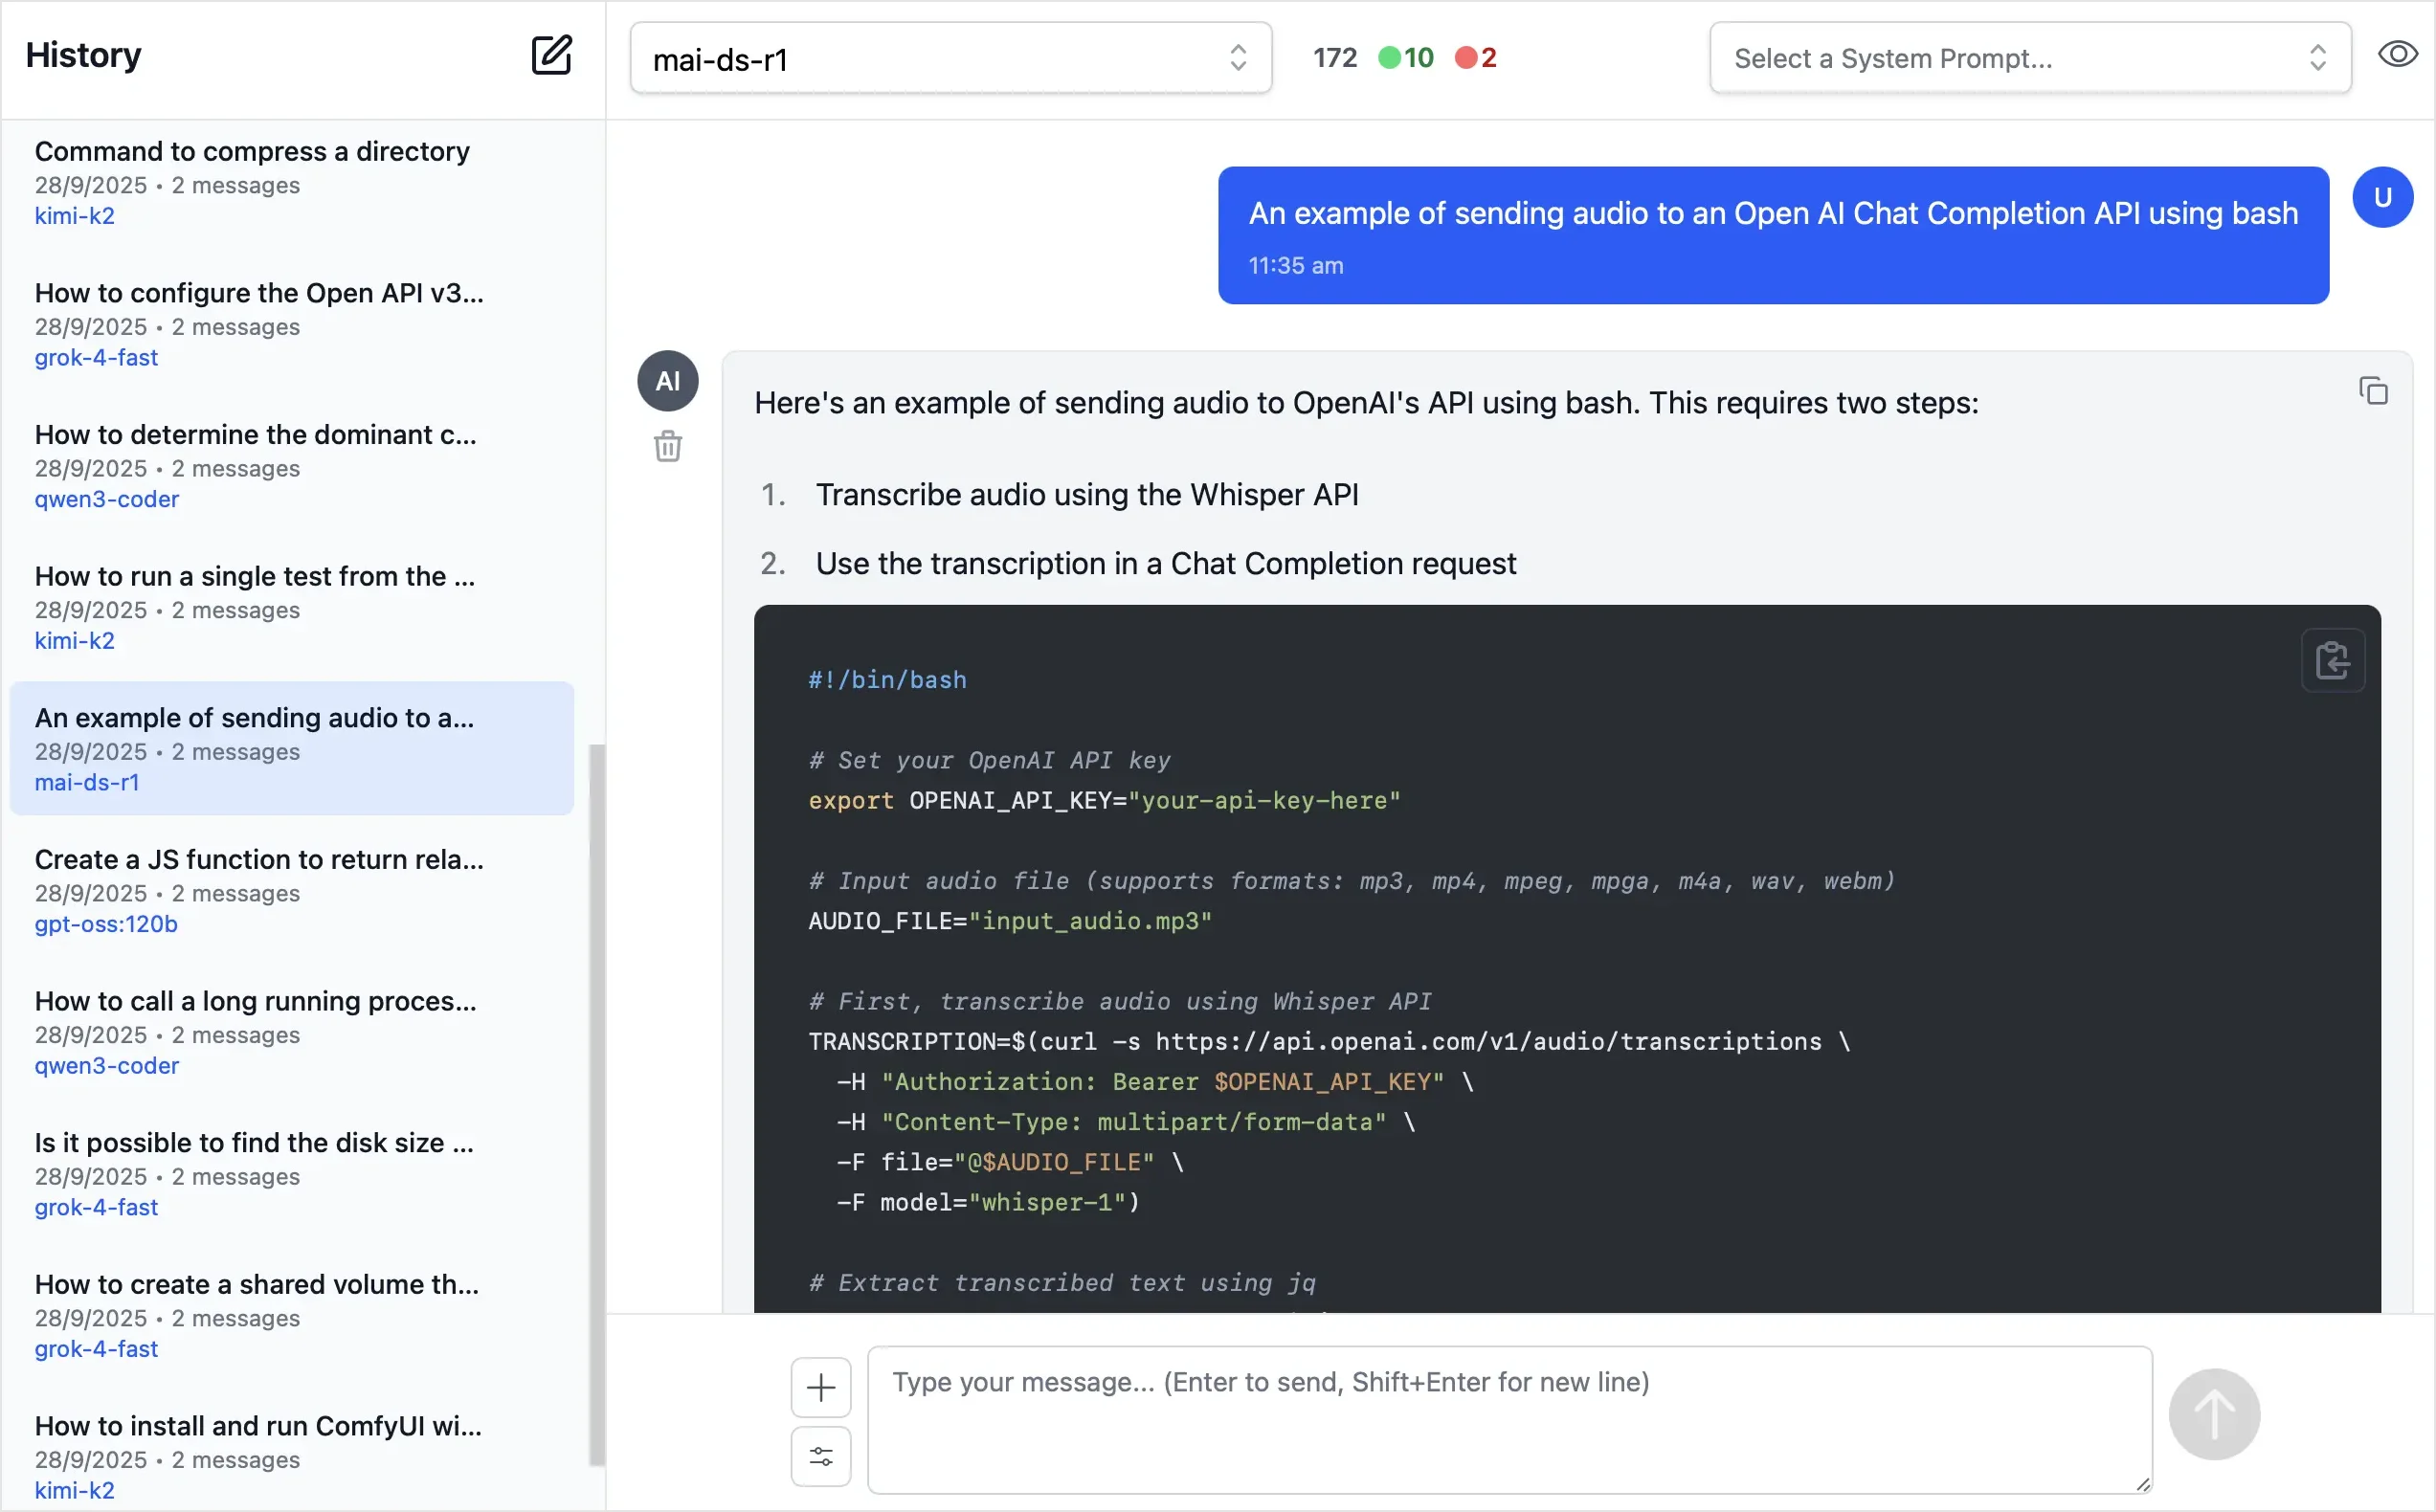Copy the AI response message
This screenshot has height=1512, width=2436.
pyautogui.click(x=2373, y=391)
